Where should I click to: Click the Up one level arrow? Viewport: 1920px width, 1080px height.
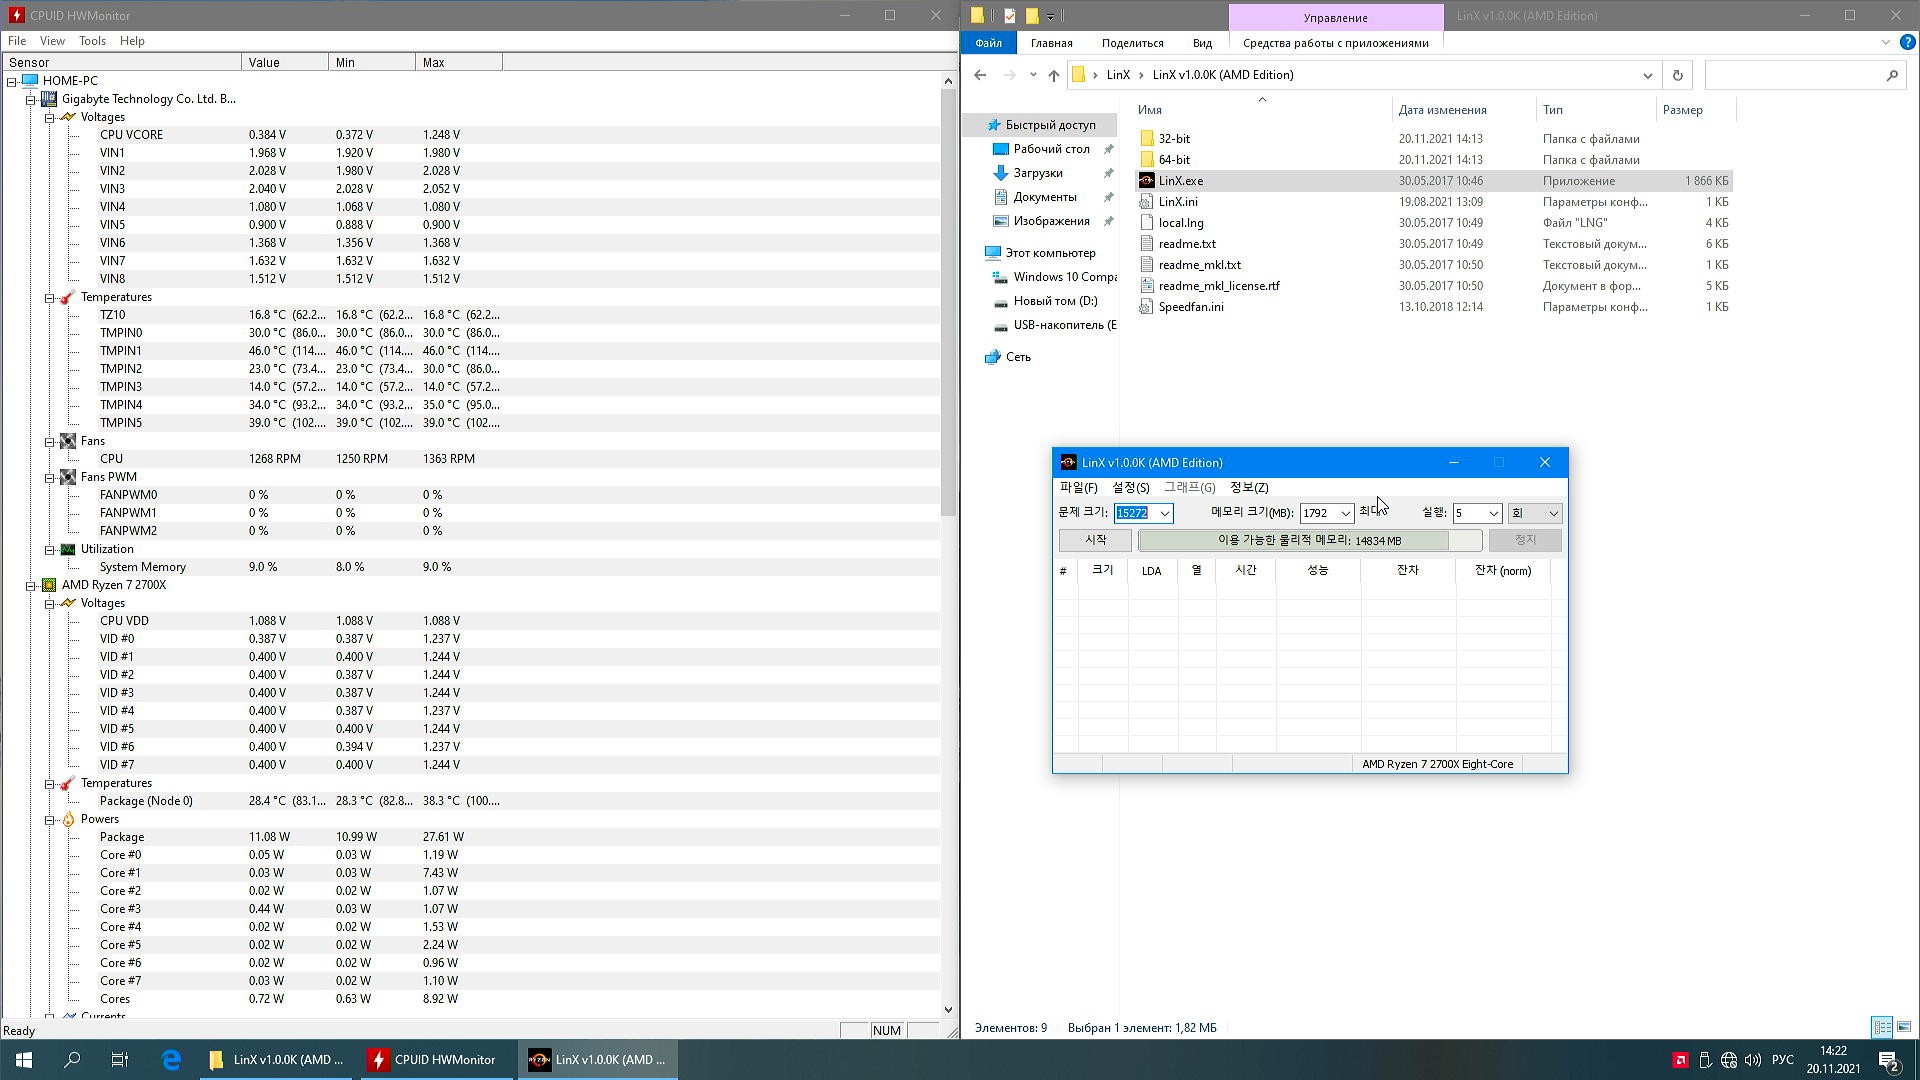tap(1053, 75)
